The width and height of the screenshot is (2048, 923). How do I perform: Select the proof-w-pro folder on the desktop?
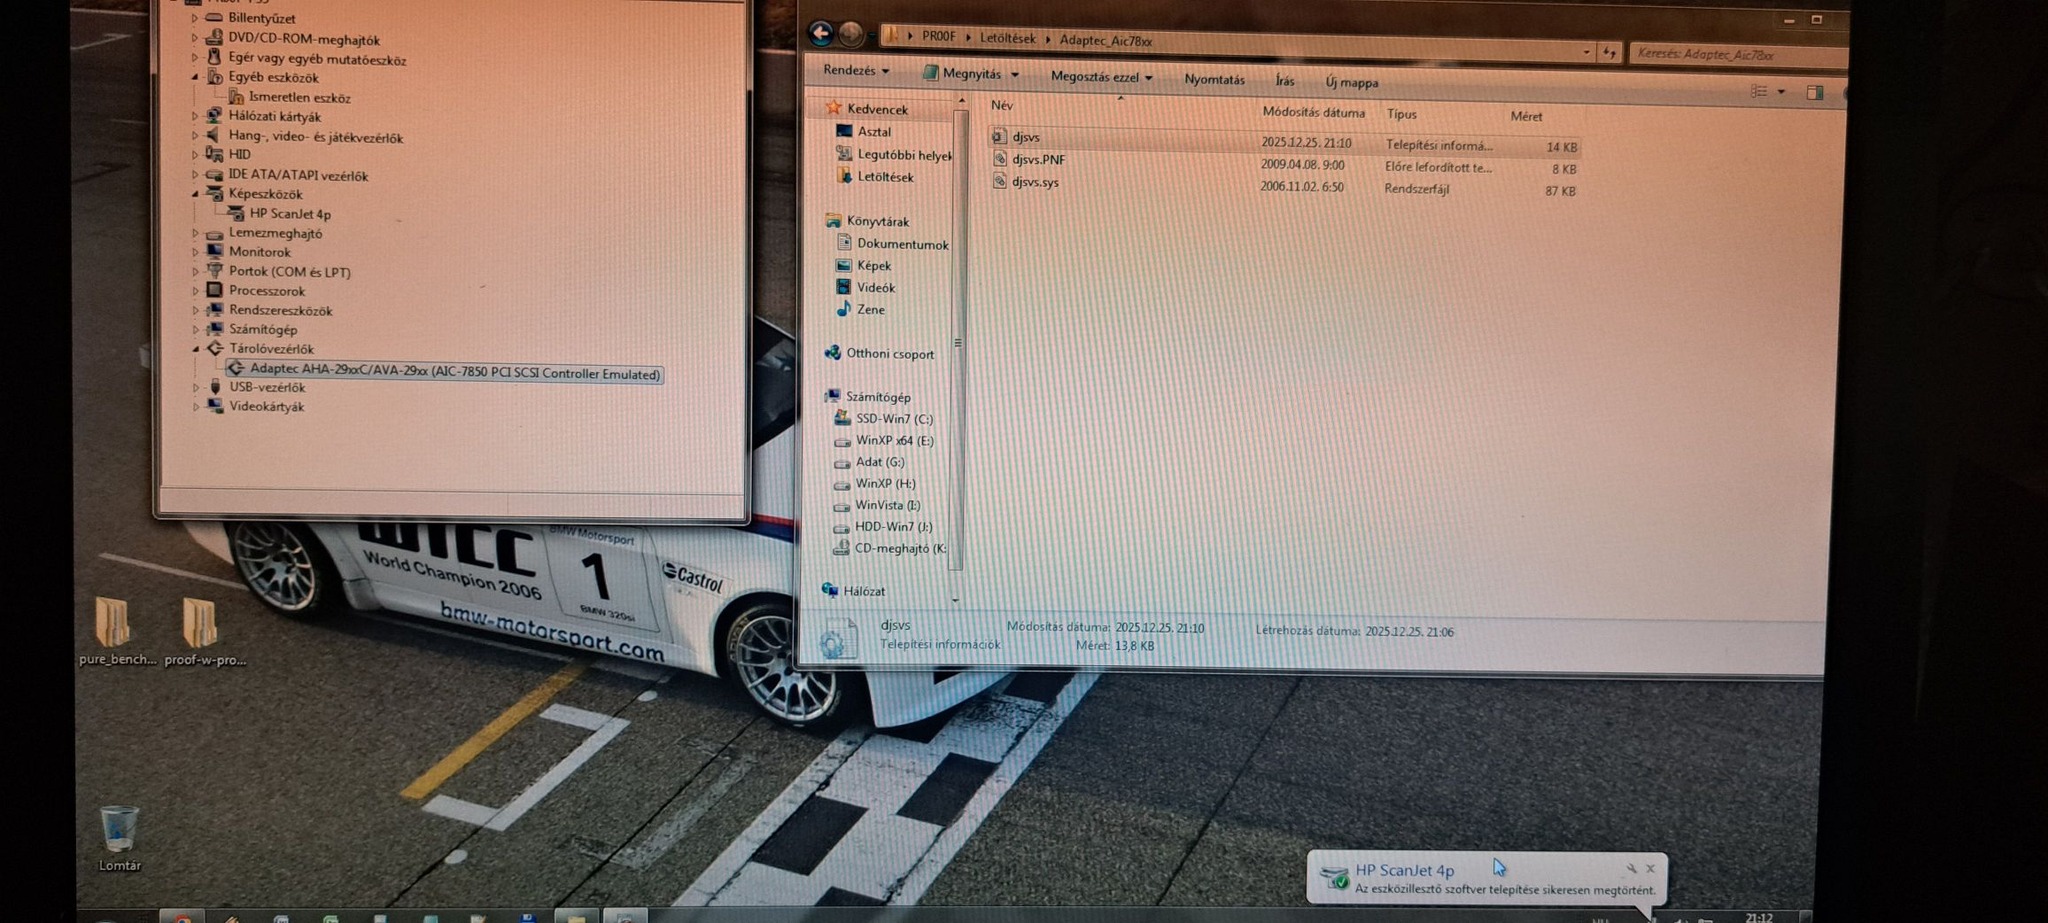click(204, 631)
